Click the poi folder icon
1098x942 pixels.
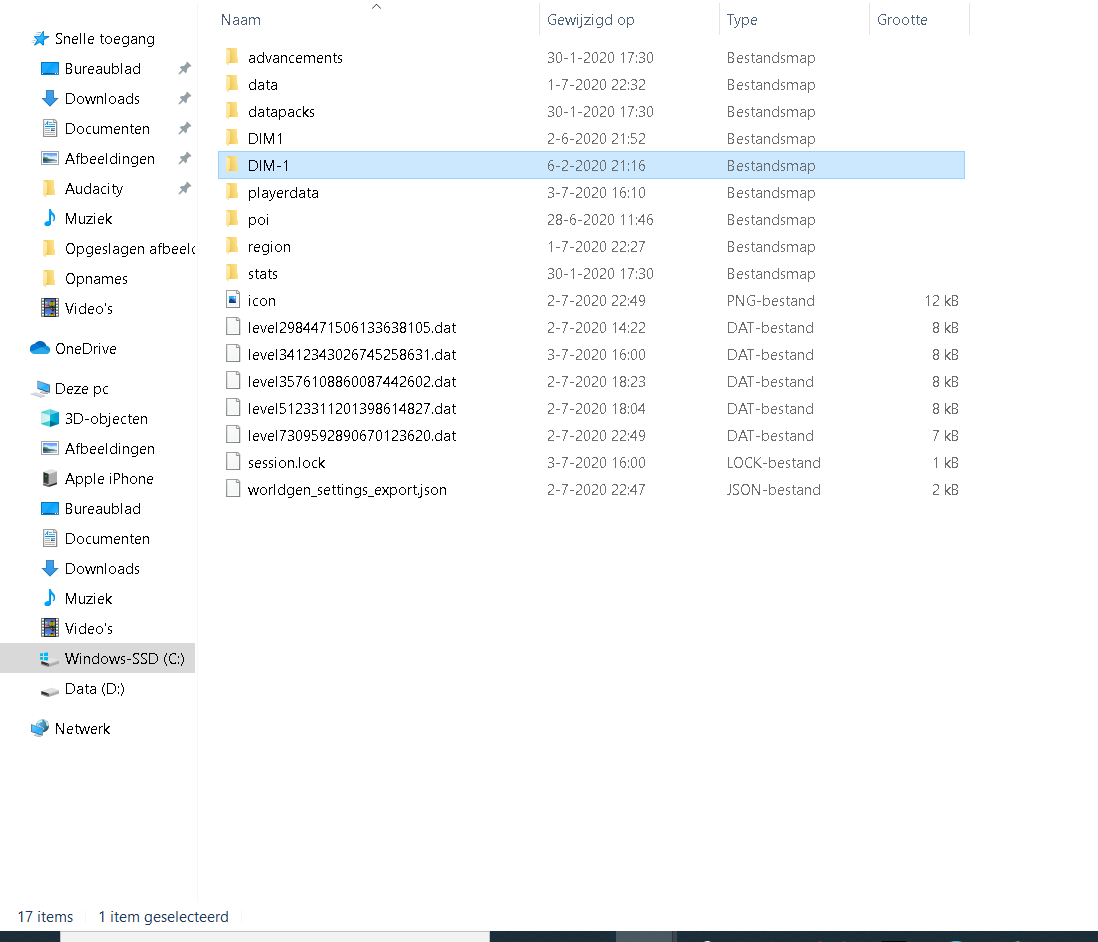click(x=232, y=219)
